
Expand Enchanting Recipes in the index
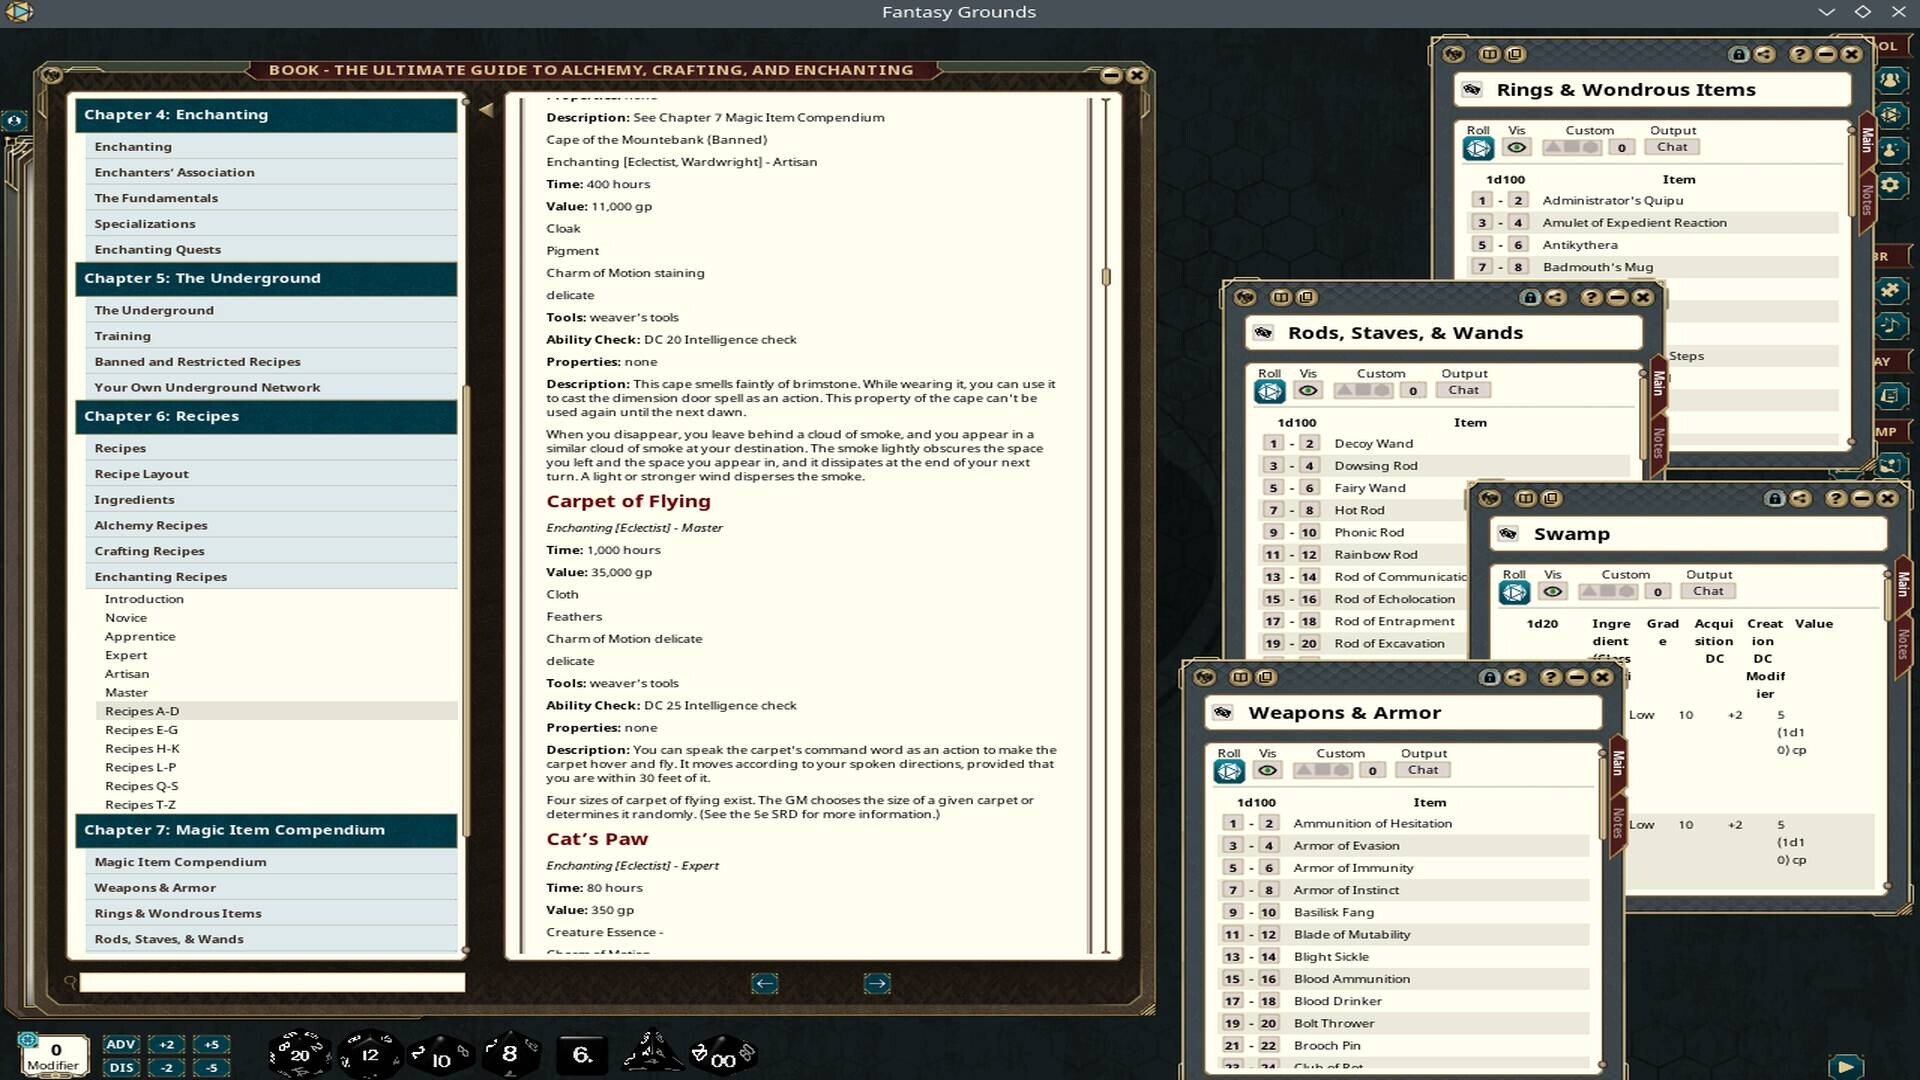[x=272, y=577]
